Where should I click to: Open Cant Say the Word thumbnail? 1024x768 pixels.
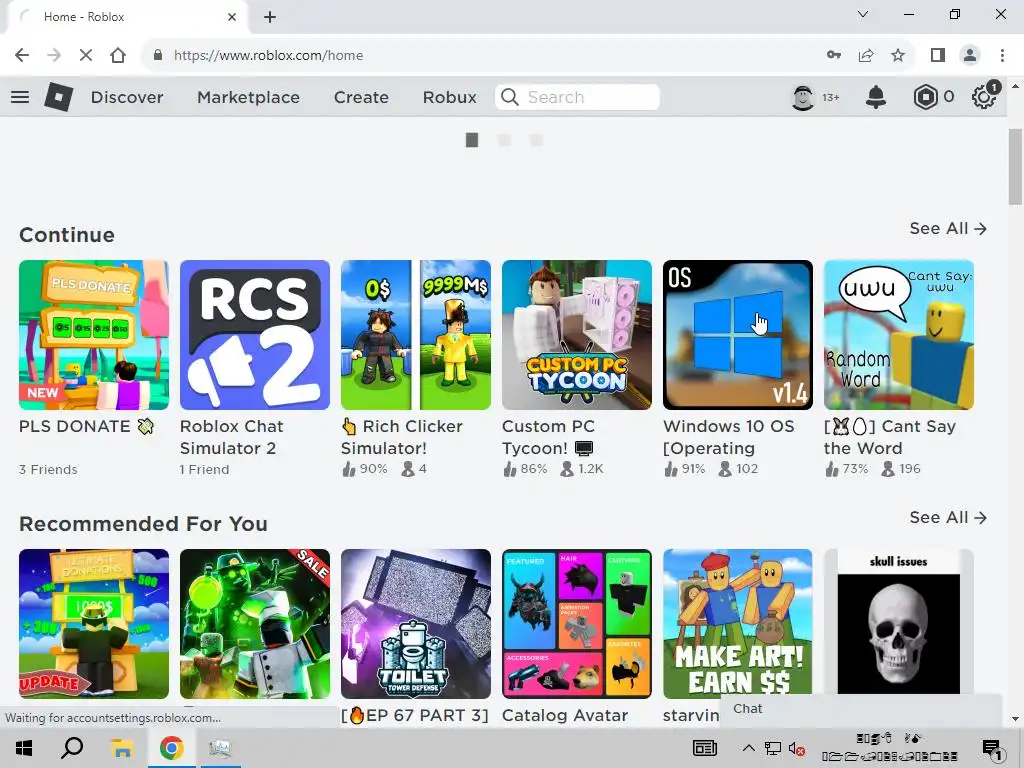899,335
